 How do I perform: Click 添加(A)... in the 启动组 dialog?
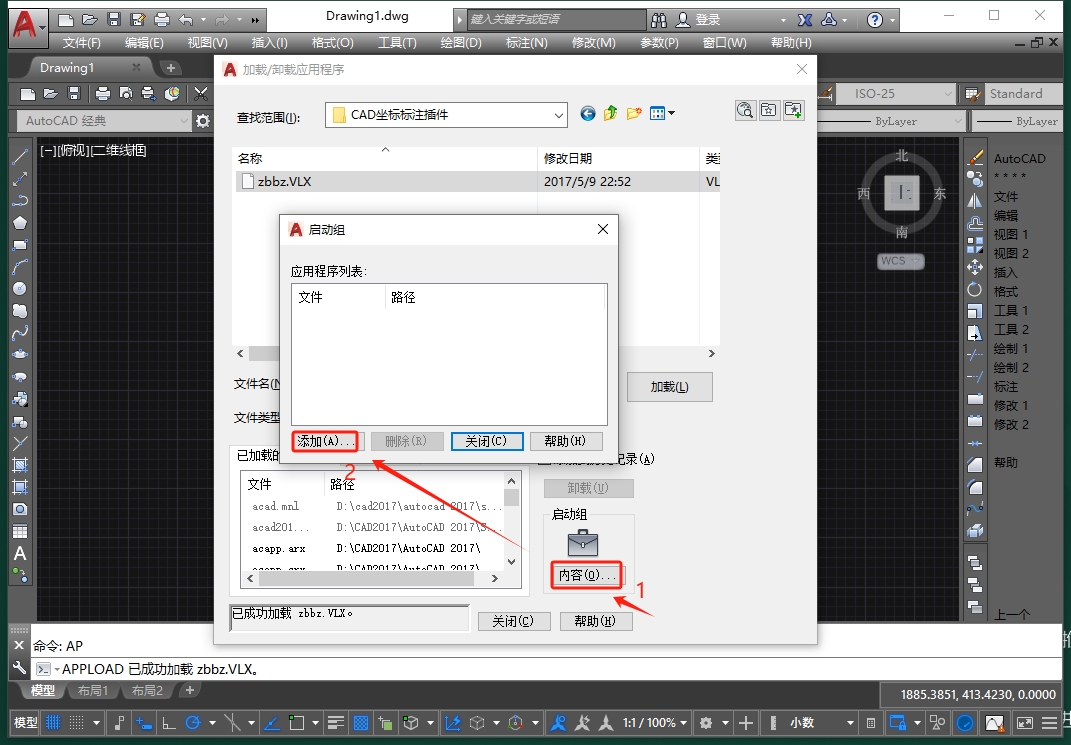point(326,441)
